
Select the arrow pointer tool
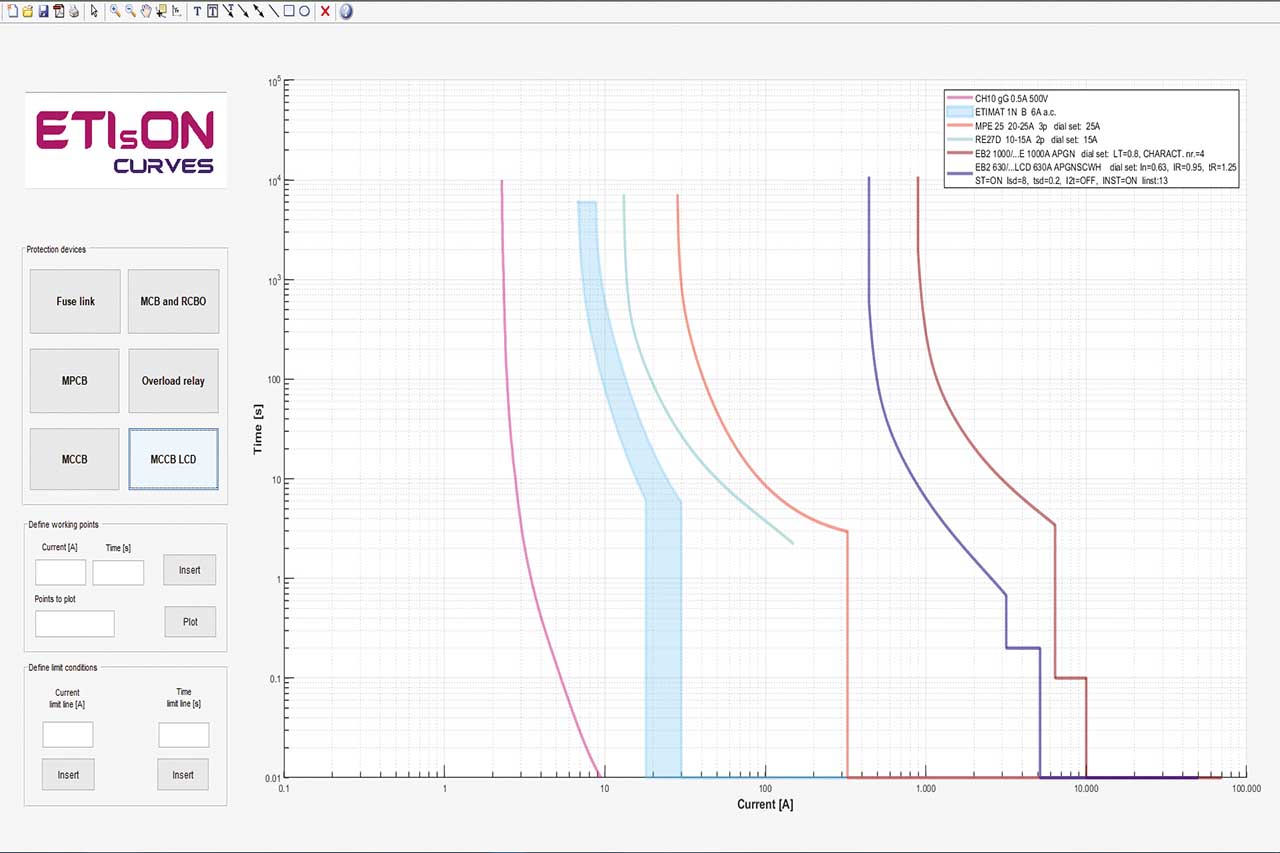94,11
